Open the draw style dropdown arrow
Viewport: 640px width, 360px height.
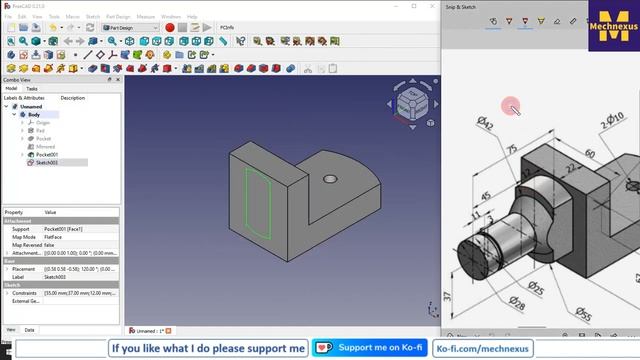click(44, 41)
